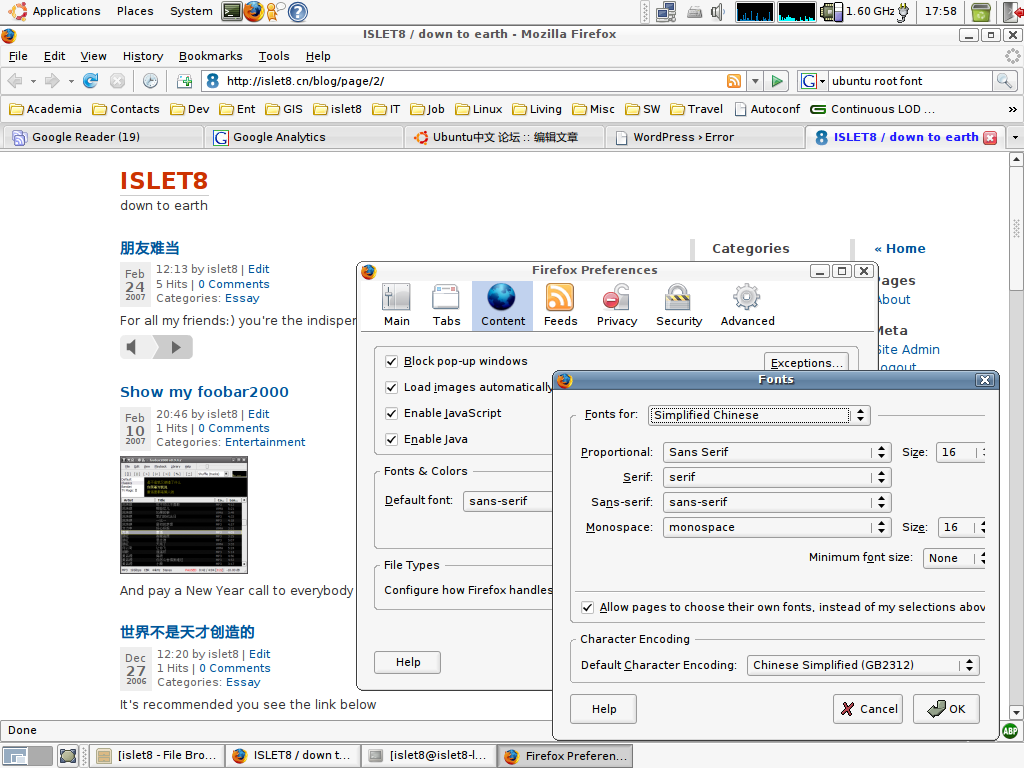
Task: Toggle Load images automatically checkbox
Action: pos(391,388)
